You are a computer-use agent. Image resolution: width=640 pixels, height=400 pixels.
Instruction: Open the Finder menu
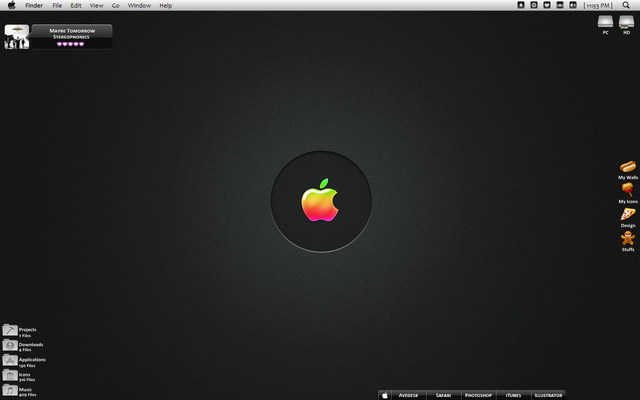34,5
